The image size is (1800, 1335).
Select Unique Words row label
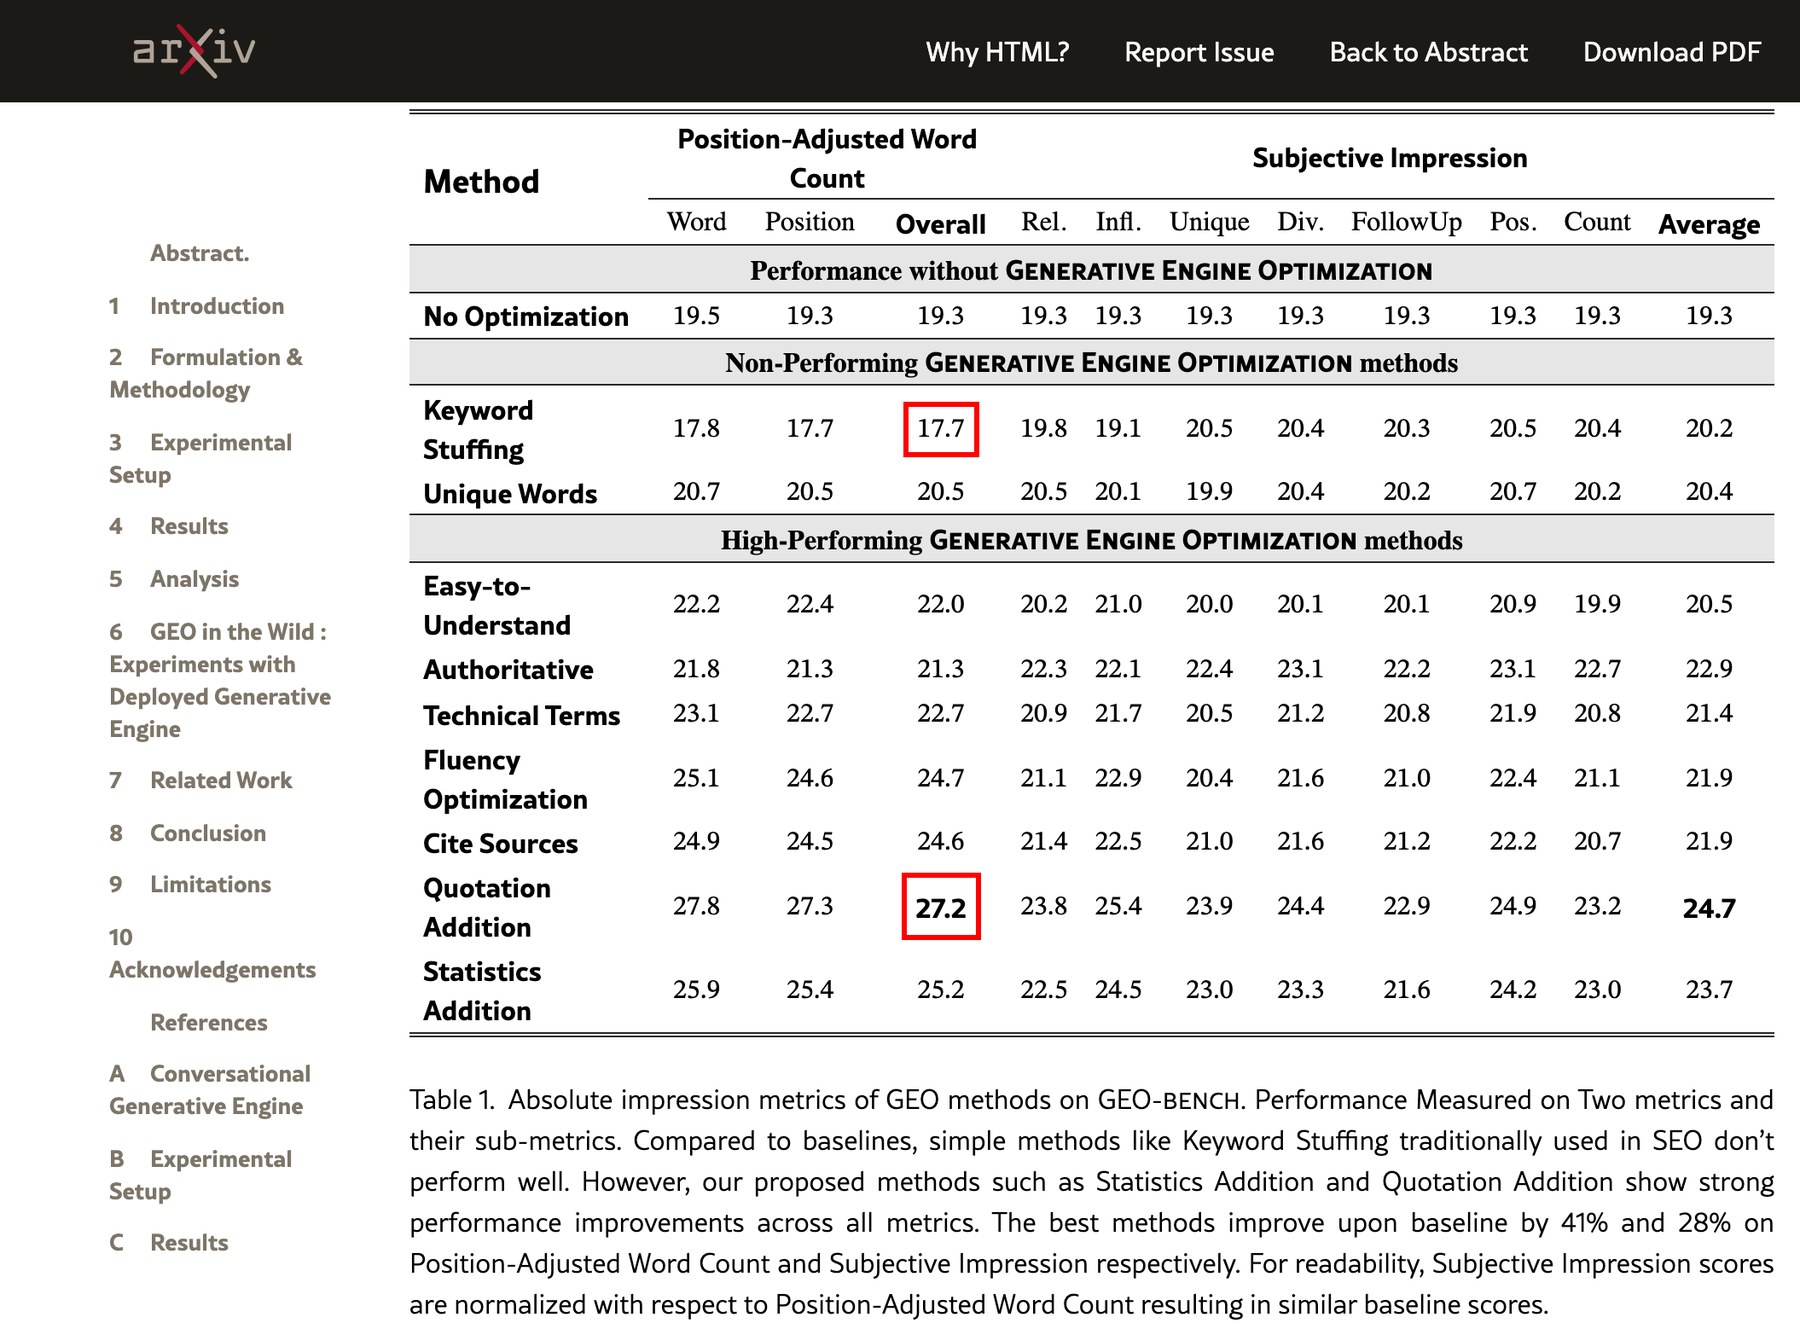510,493
